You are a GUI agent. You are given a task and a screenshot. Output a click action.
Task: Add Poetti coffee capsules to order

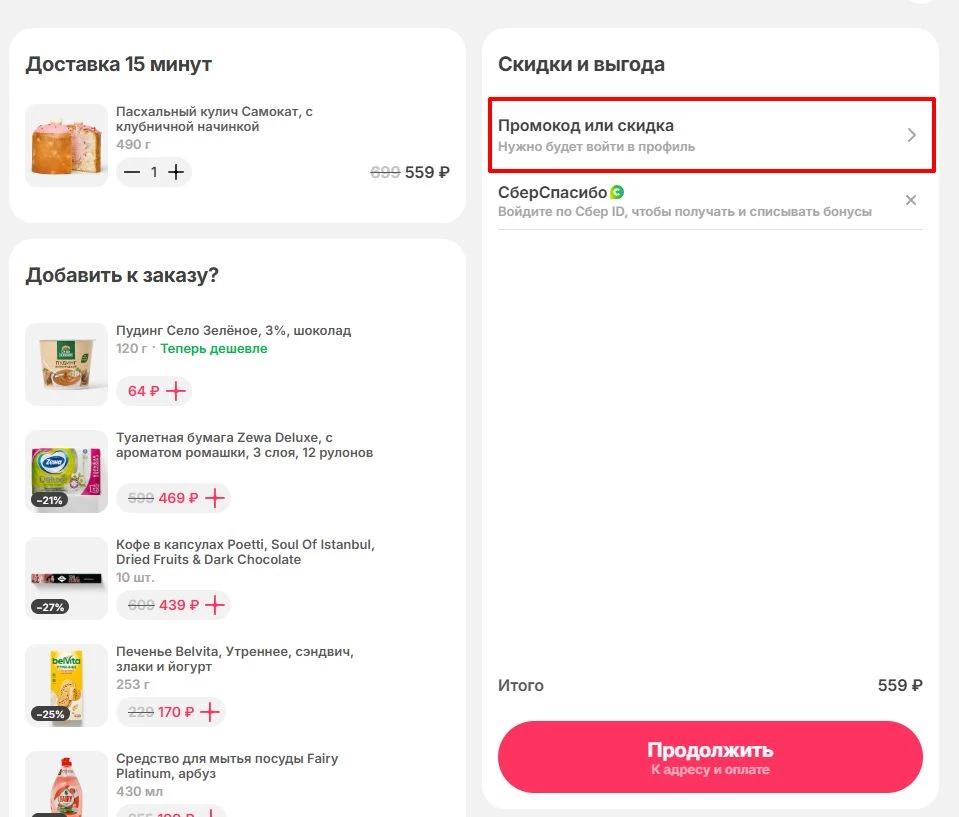215,605
